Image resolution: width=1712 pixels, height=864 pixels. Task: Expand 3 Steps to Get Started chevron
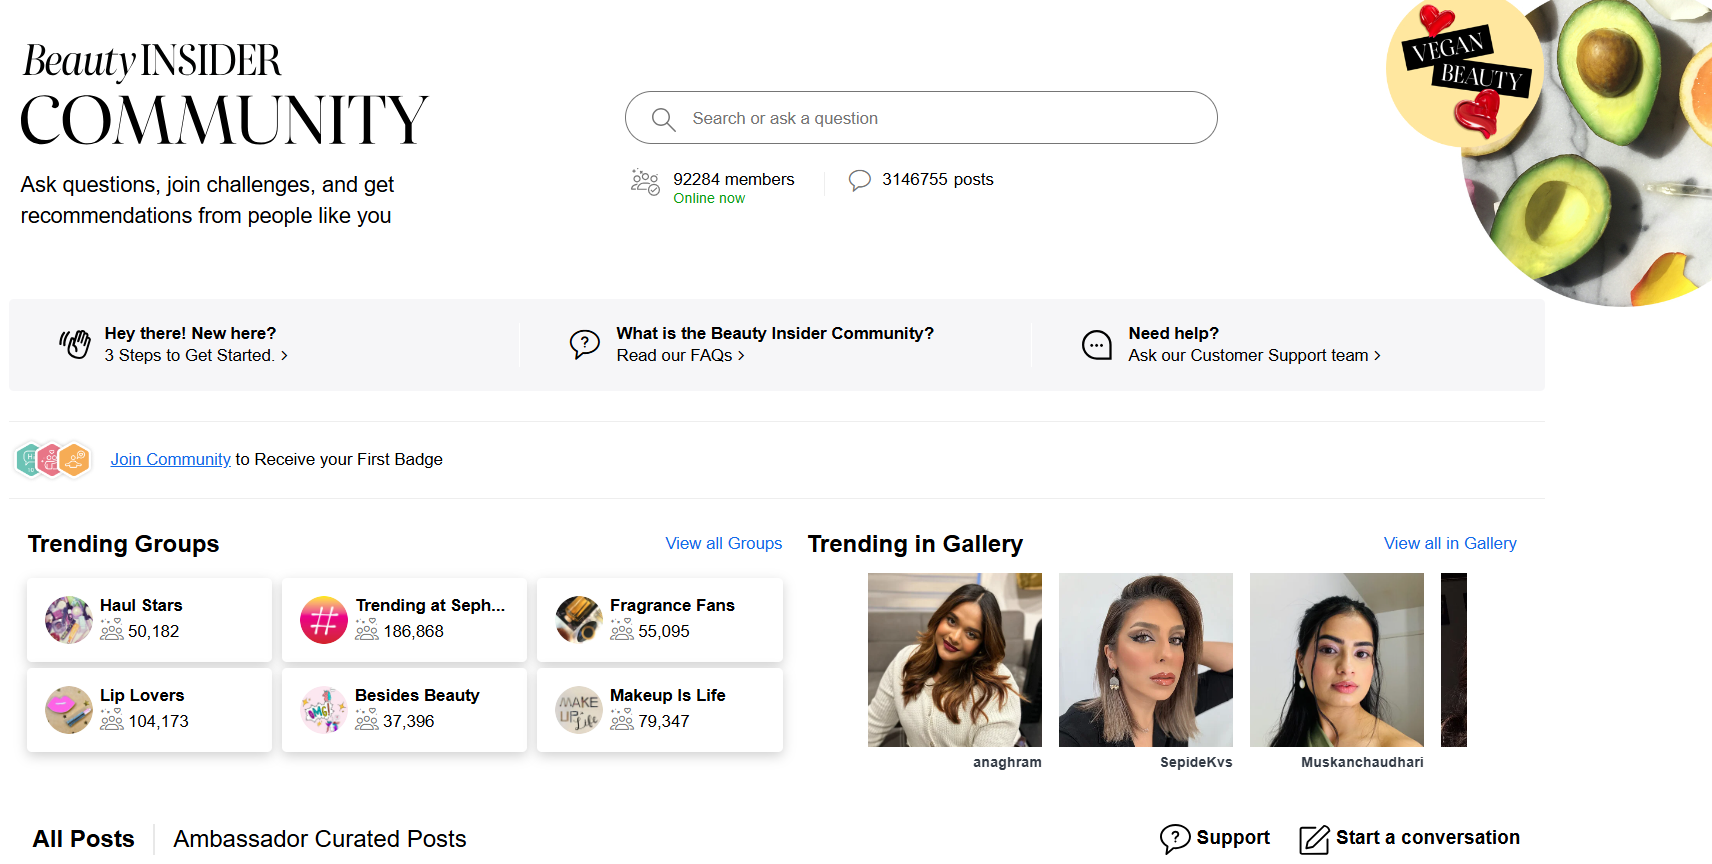(x=284, y=356)
